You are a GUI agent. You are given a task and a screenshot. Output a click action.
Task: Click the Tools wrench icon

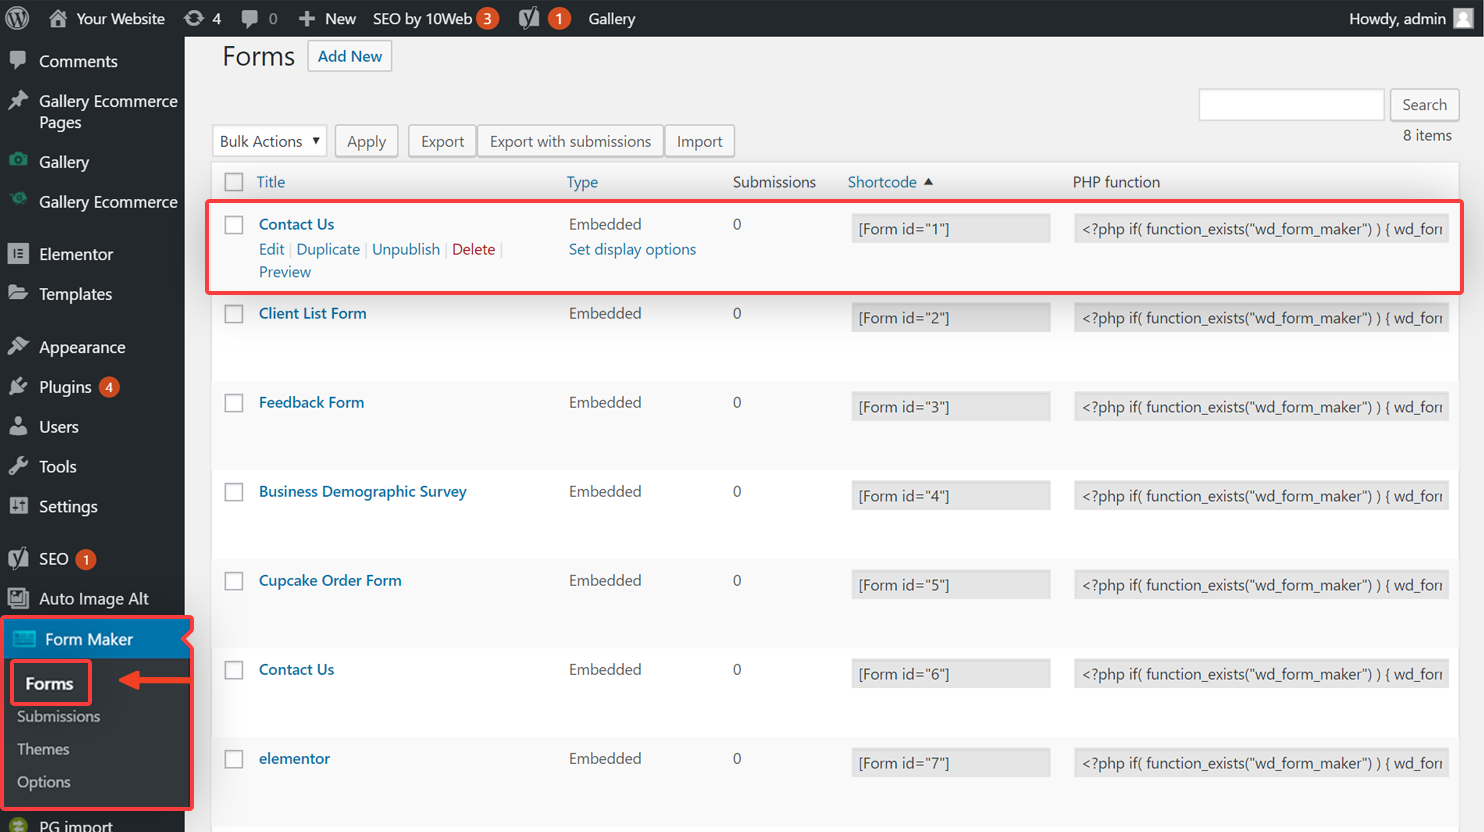tap(18, 466)
